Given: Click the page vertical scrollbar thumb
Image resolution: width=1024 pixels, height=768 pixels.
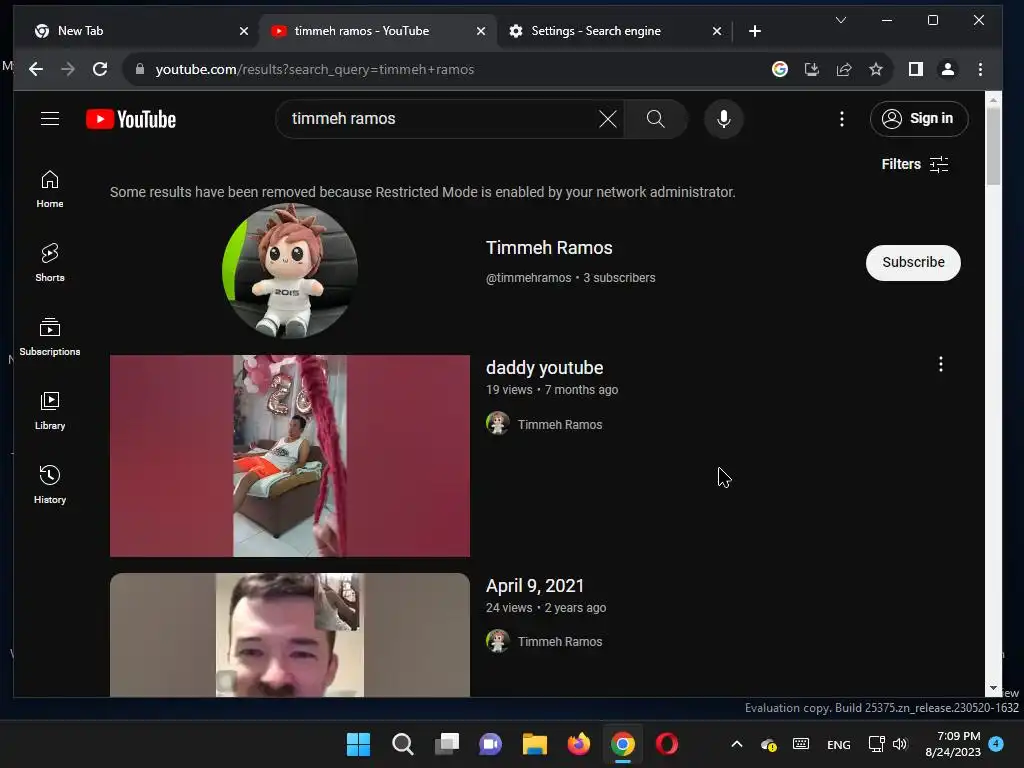Looking at the screenshot, I should pyautogui.click(x=993, y=145).
